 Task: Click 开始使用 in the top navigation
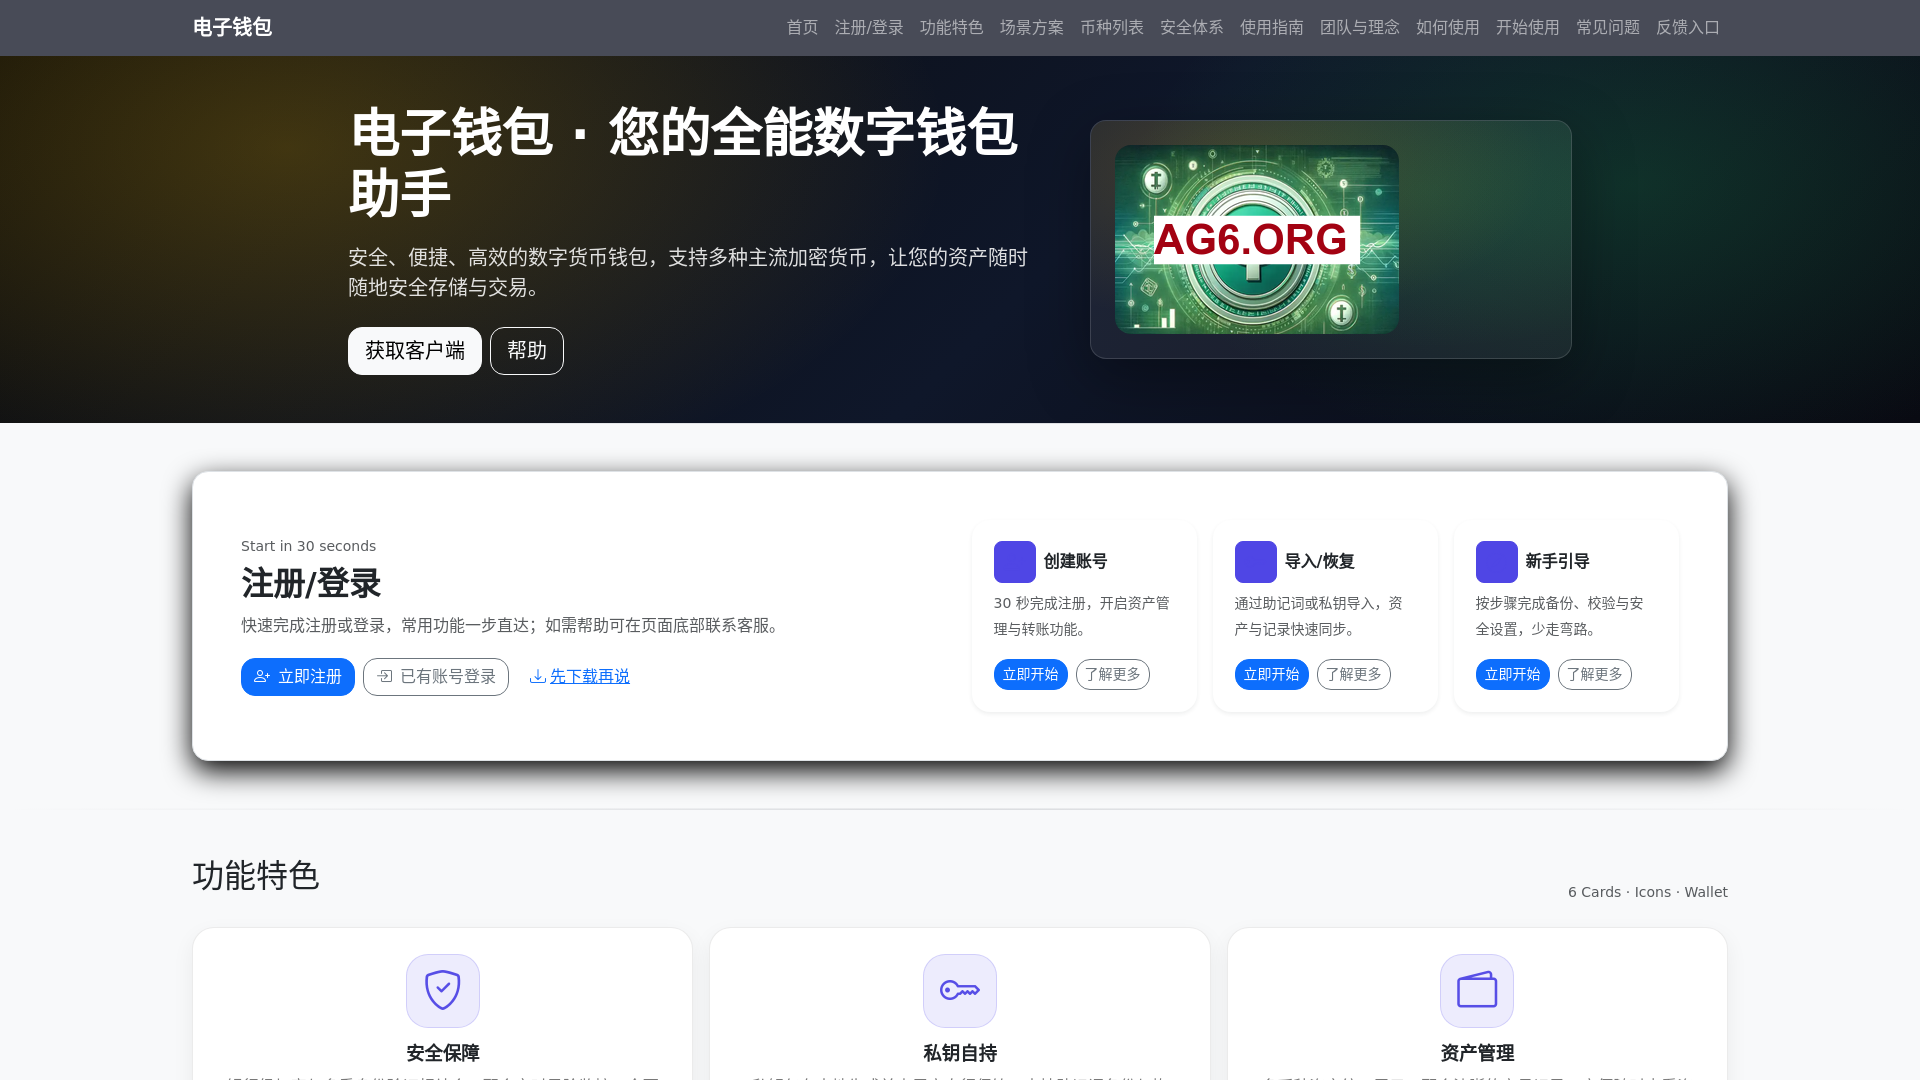1528,27
